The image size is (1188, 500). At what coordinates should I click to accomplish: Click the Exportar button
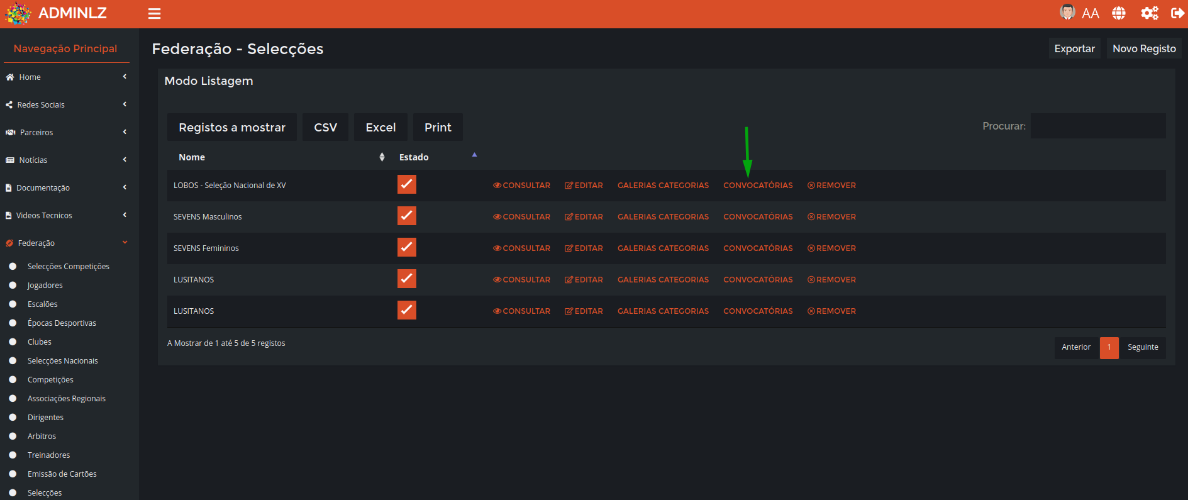tap(1074, 48)
